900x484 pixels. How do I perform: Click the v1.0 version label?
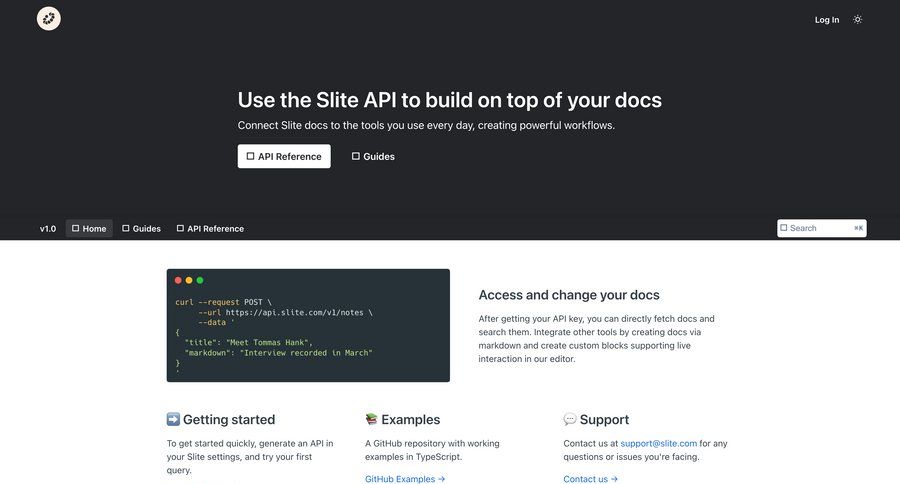[x=48, y=228]
